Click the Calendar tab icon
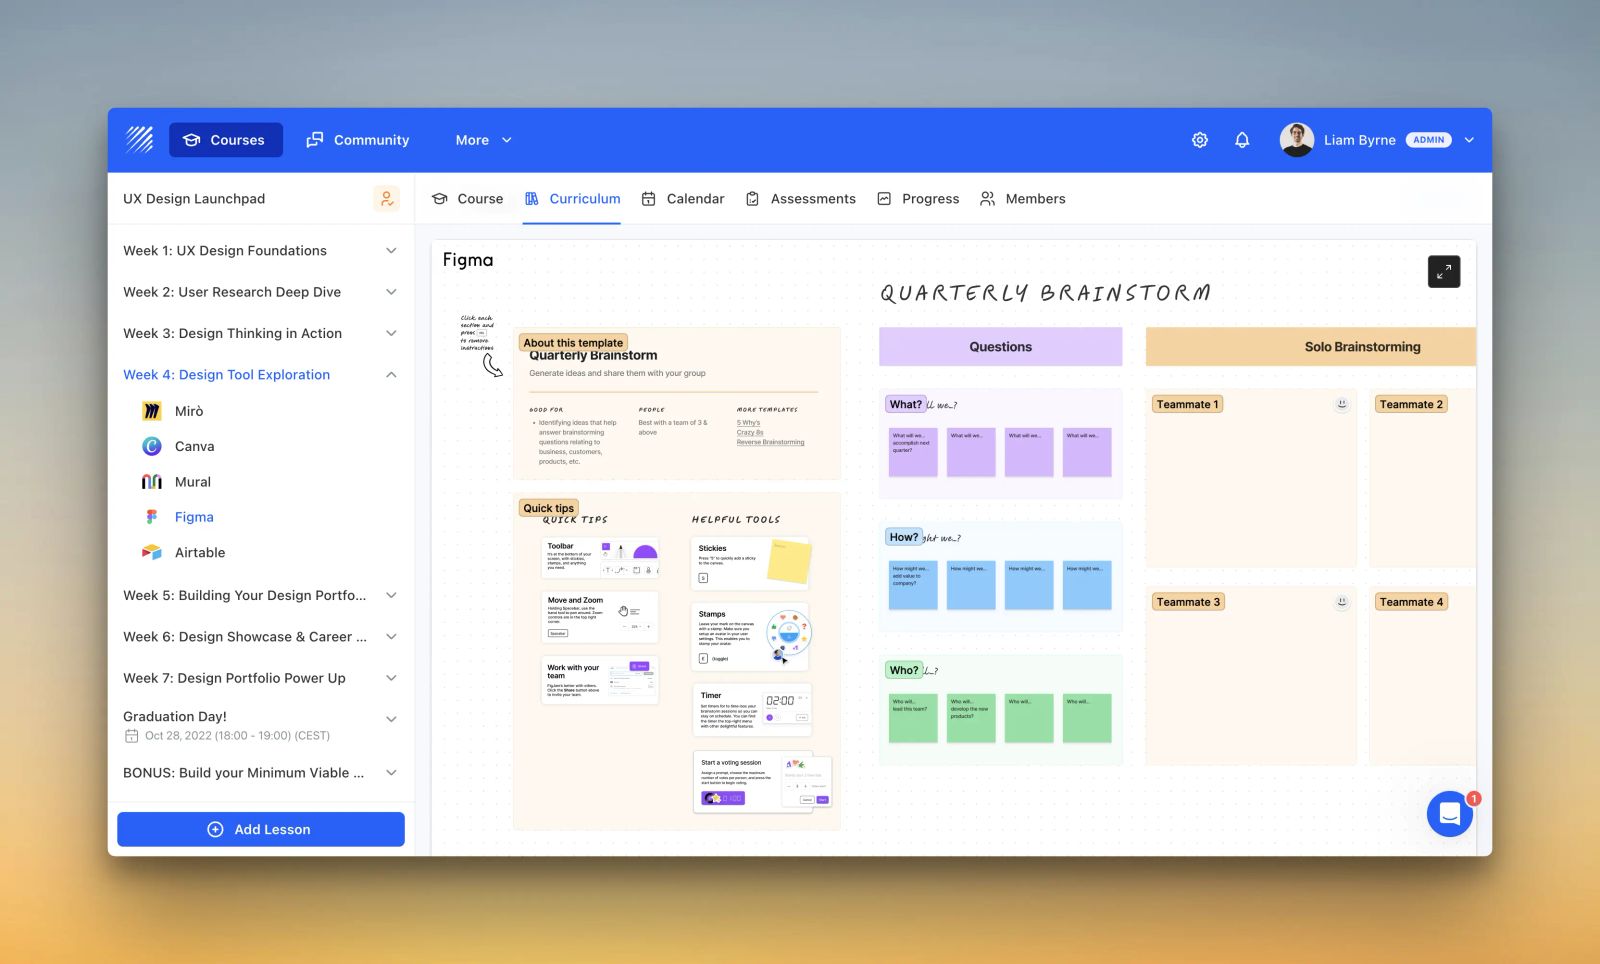Image resolution: width=1600 pixels, height=964 pixels. [x=649, y=199]
